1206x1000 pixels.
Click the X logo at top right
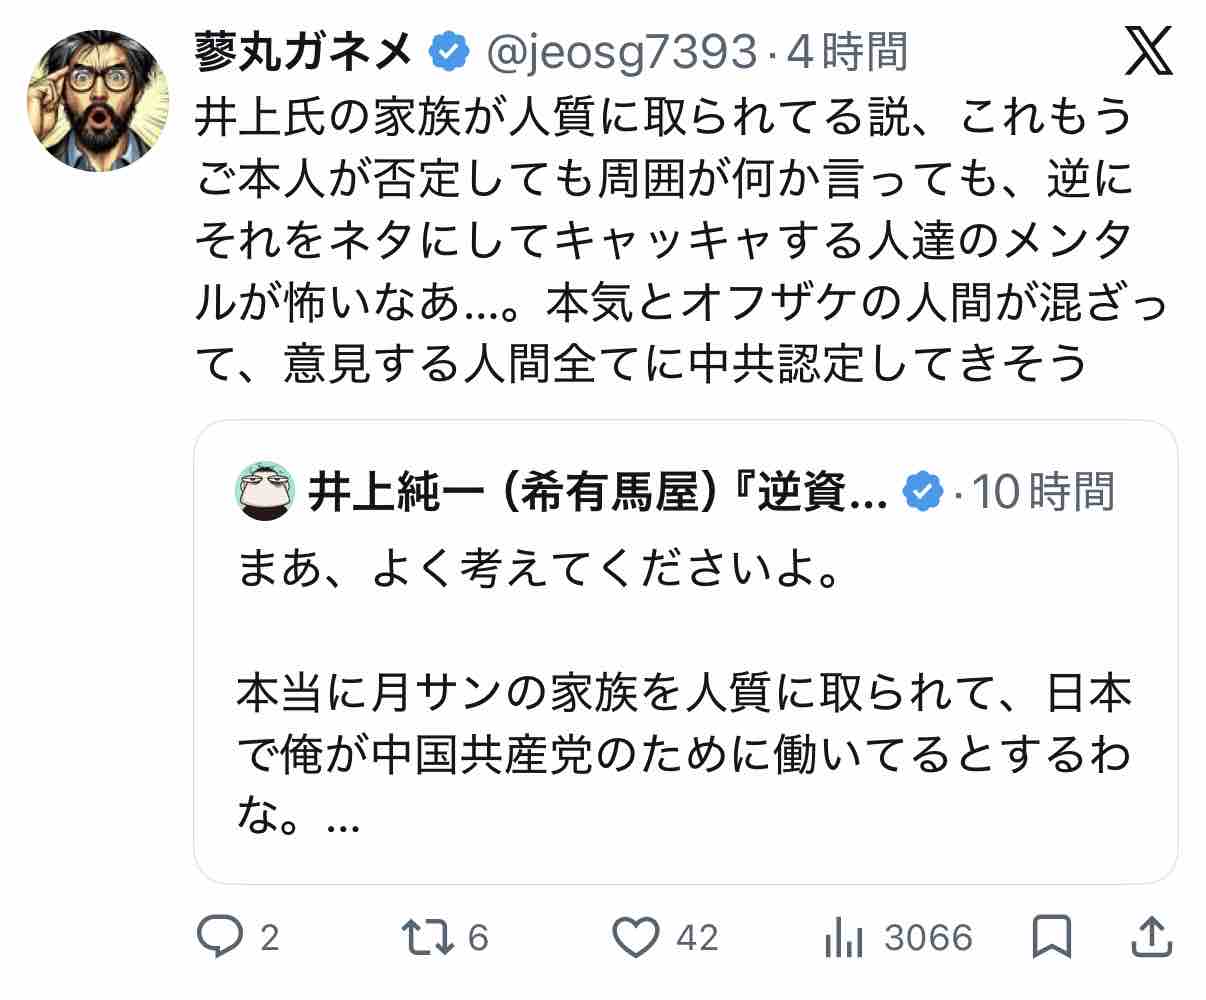(1149, 52)
